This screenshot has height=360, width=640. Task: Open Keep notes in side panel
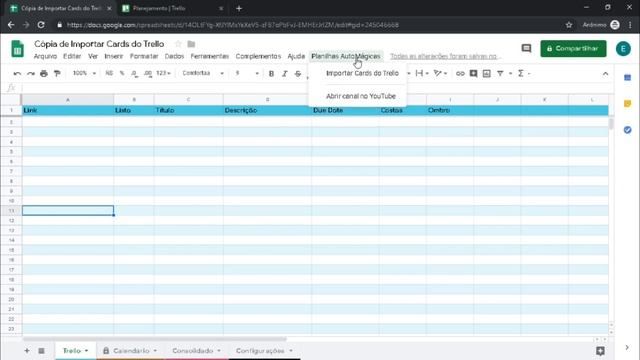tap(627, 104)
